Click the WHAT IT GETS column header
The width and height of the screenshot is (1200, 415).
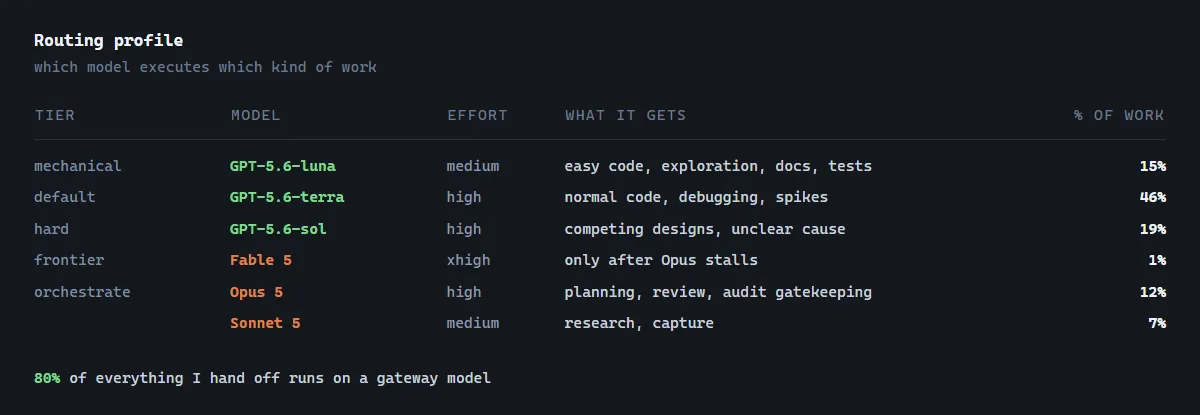click(x=625, y=115)
